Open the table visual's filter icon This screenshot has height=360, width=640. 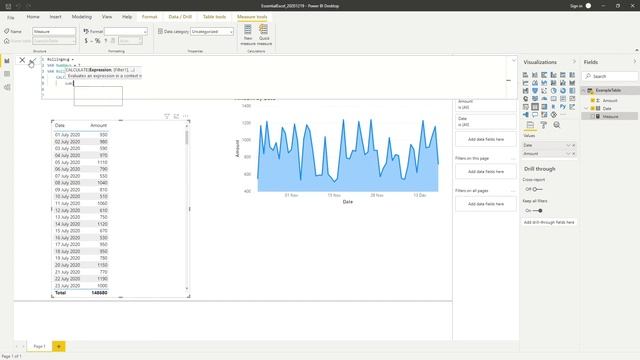[x=167, y=116]
